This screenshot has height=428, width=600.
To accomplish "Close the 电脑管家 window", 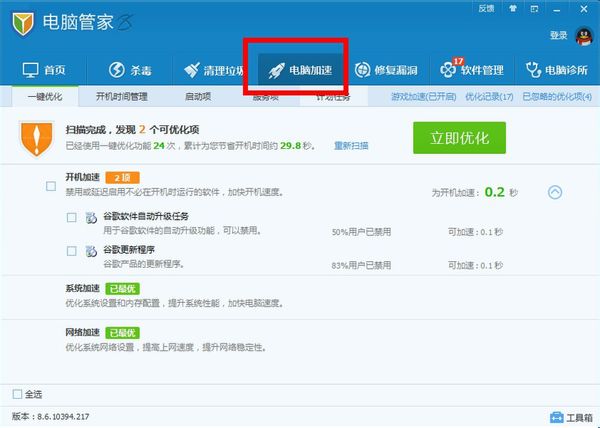I will pos(584,9).
